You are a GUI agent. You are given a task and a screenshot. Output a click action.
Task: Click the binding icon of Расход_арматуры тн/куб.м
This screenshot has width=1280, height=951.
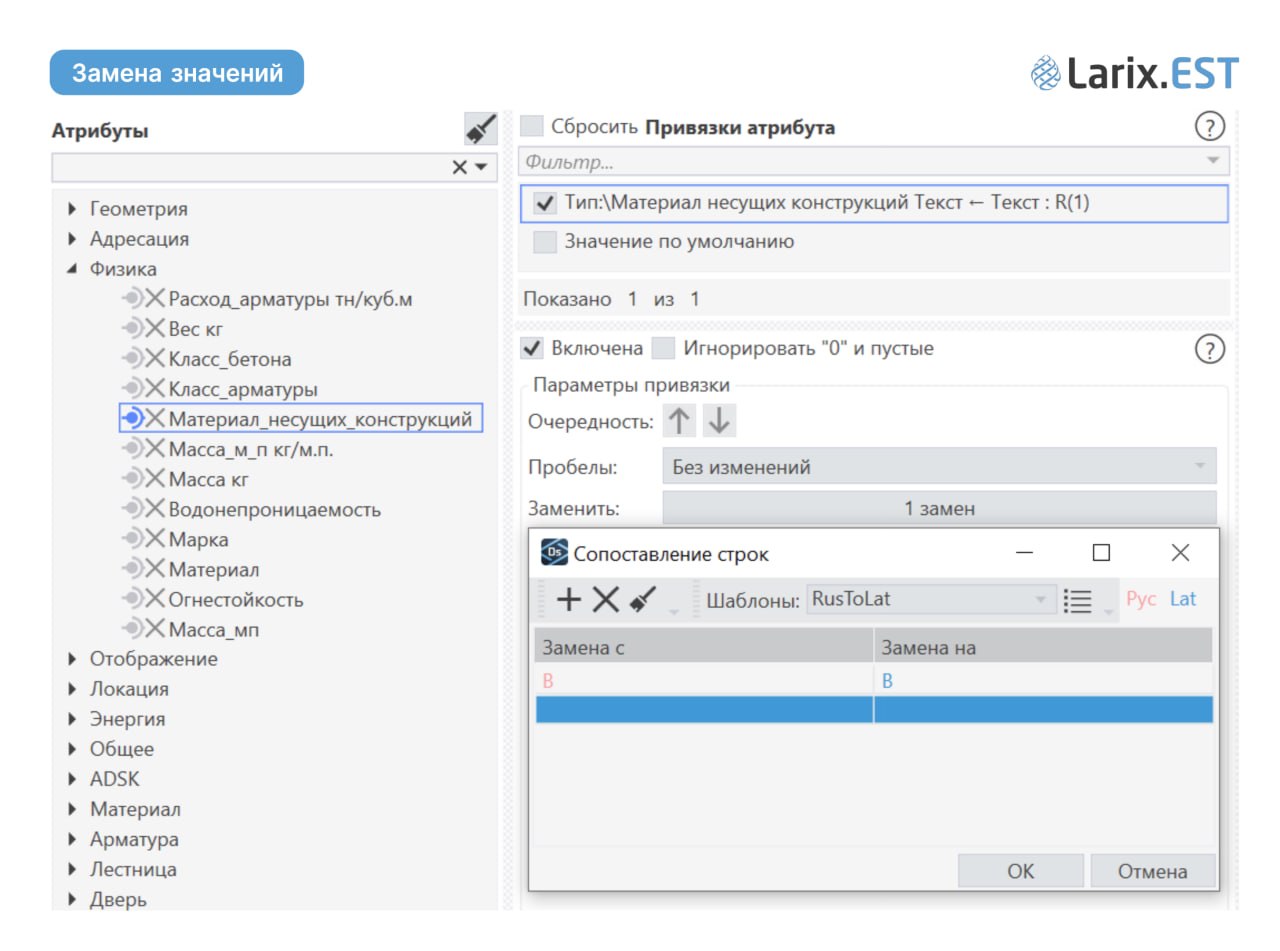click(133, 299)
